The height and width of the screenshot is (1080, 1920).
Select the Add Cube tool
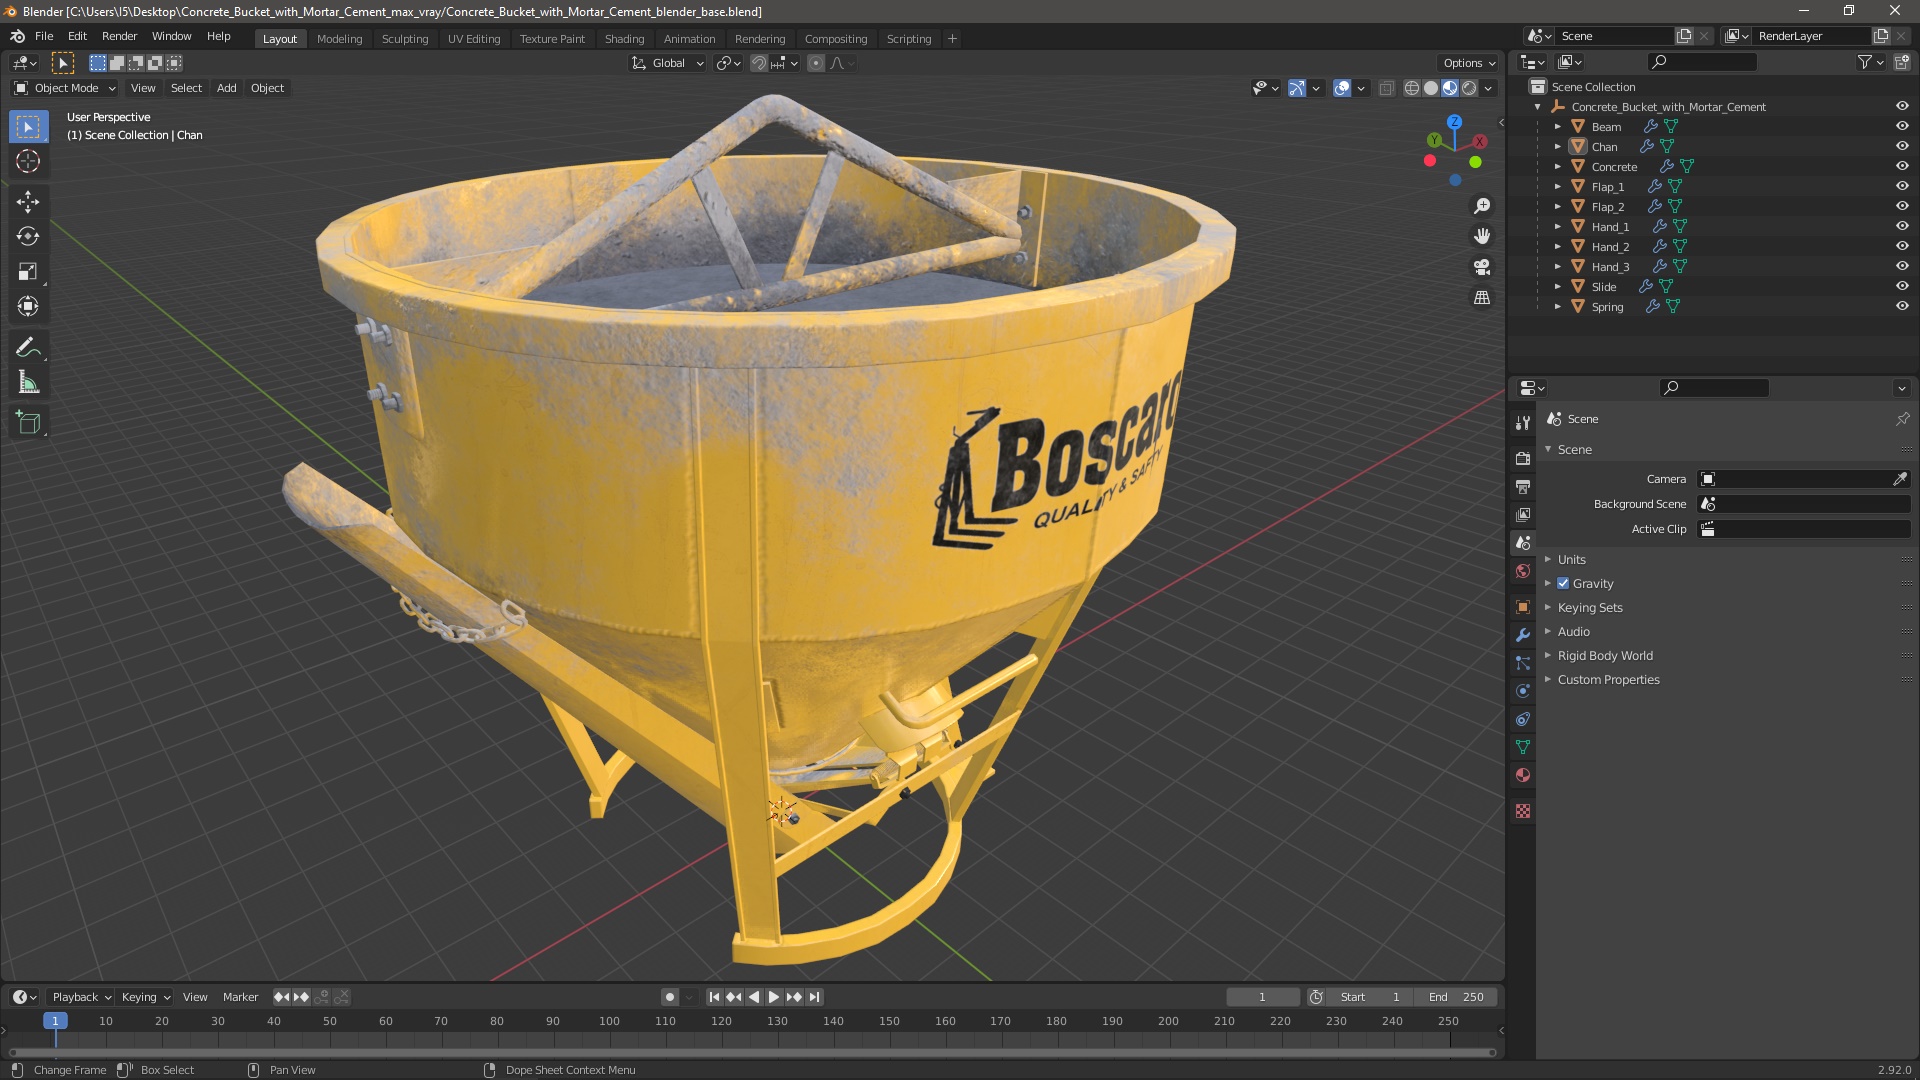point(28,423)
